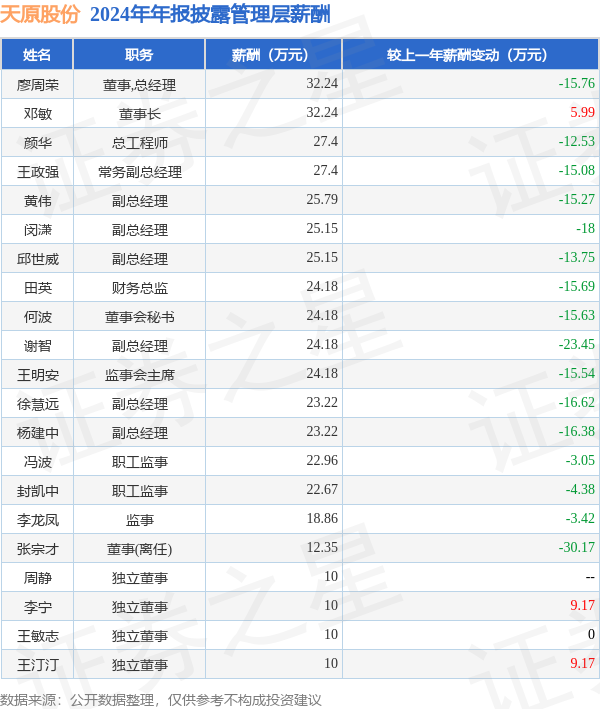Viewport: 600px width, 709px height.
Task: Click the name 谢智
Action: 38,345
